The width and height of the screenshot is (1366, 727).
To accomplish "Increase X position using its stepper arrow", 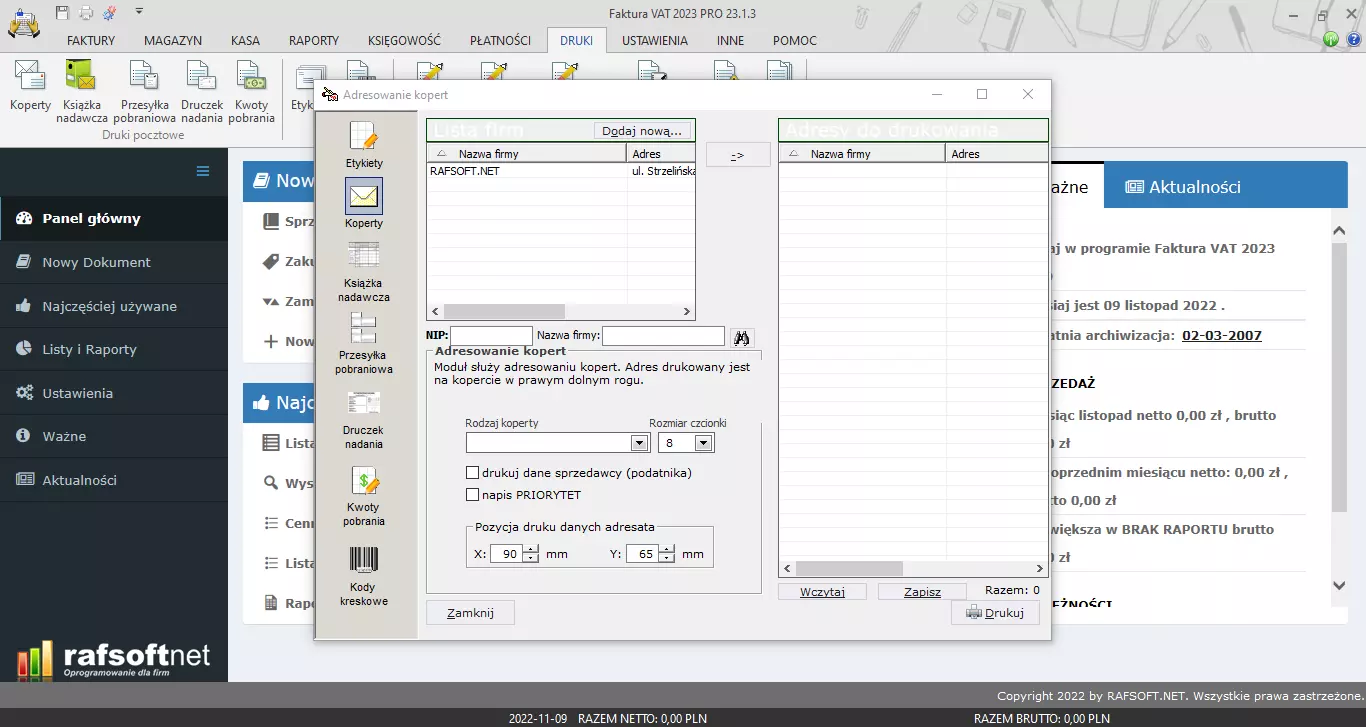I will pyautogui.click(x=530, y=548).
